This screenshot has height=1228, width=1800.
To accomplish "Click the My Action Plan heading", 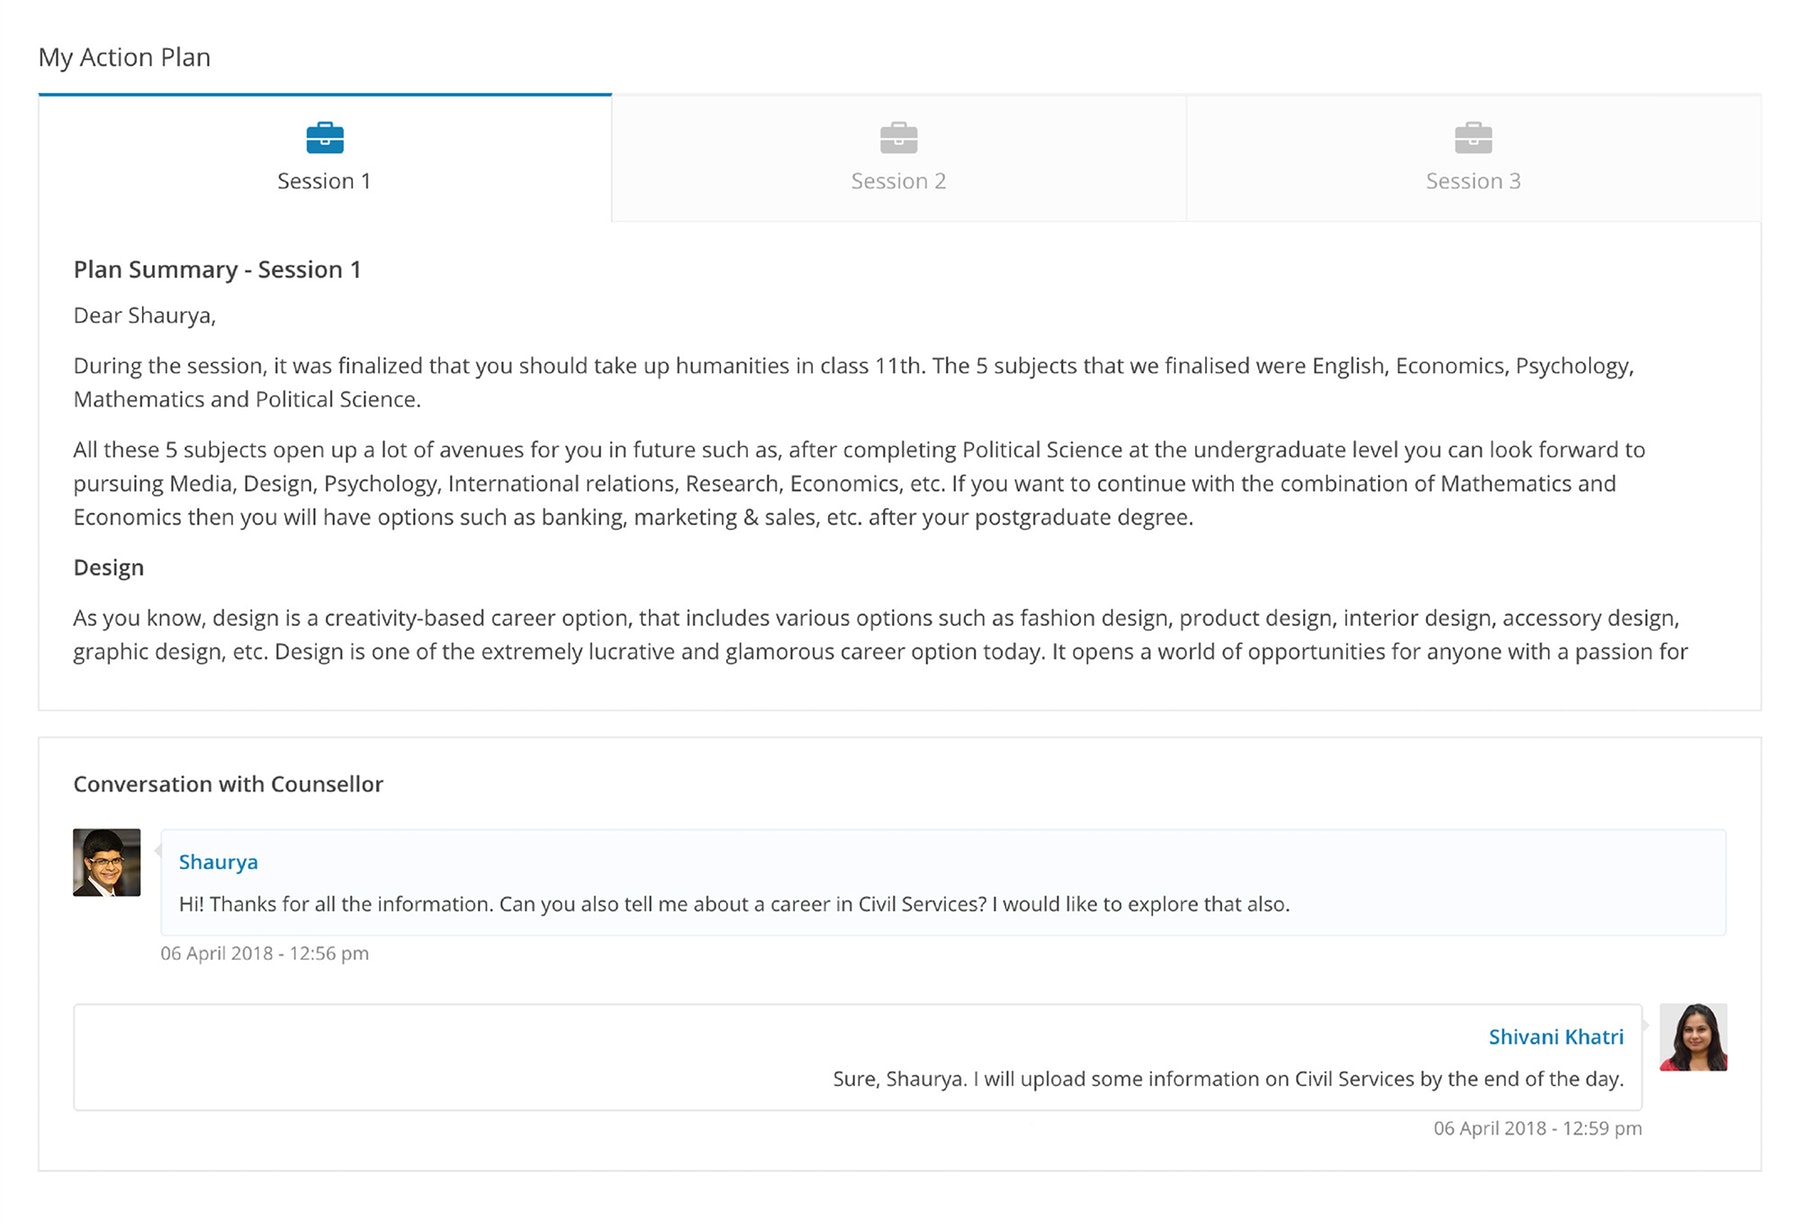I will (124, 57).
